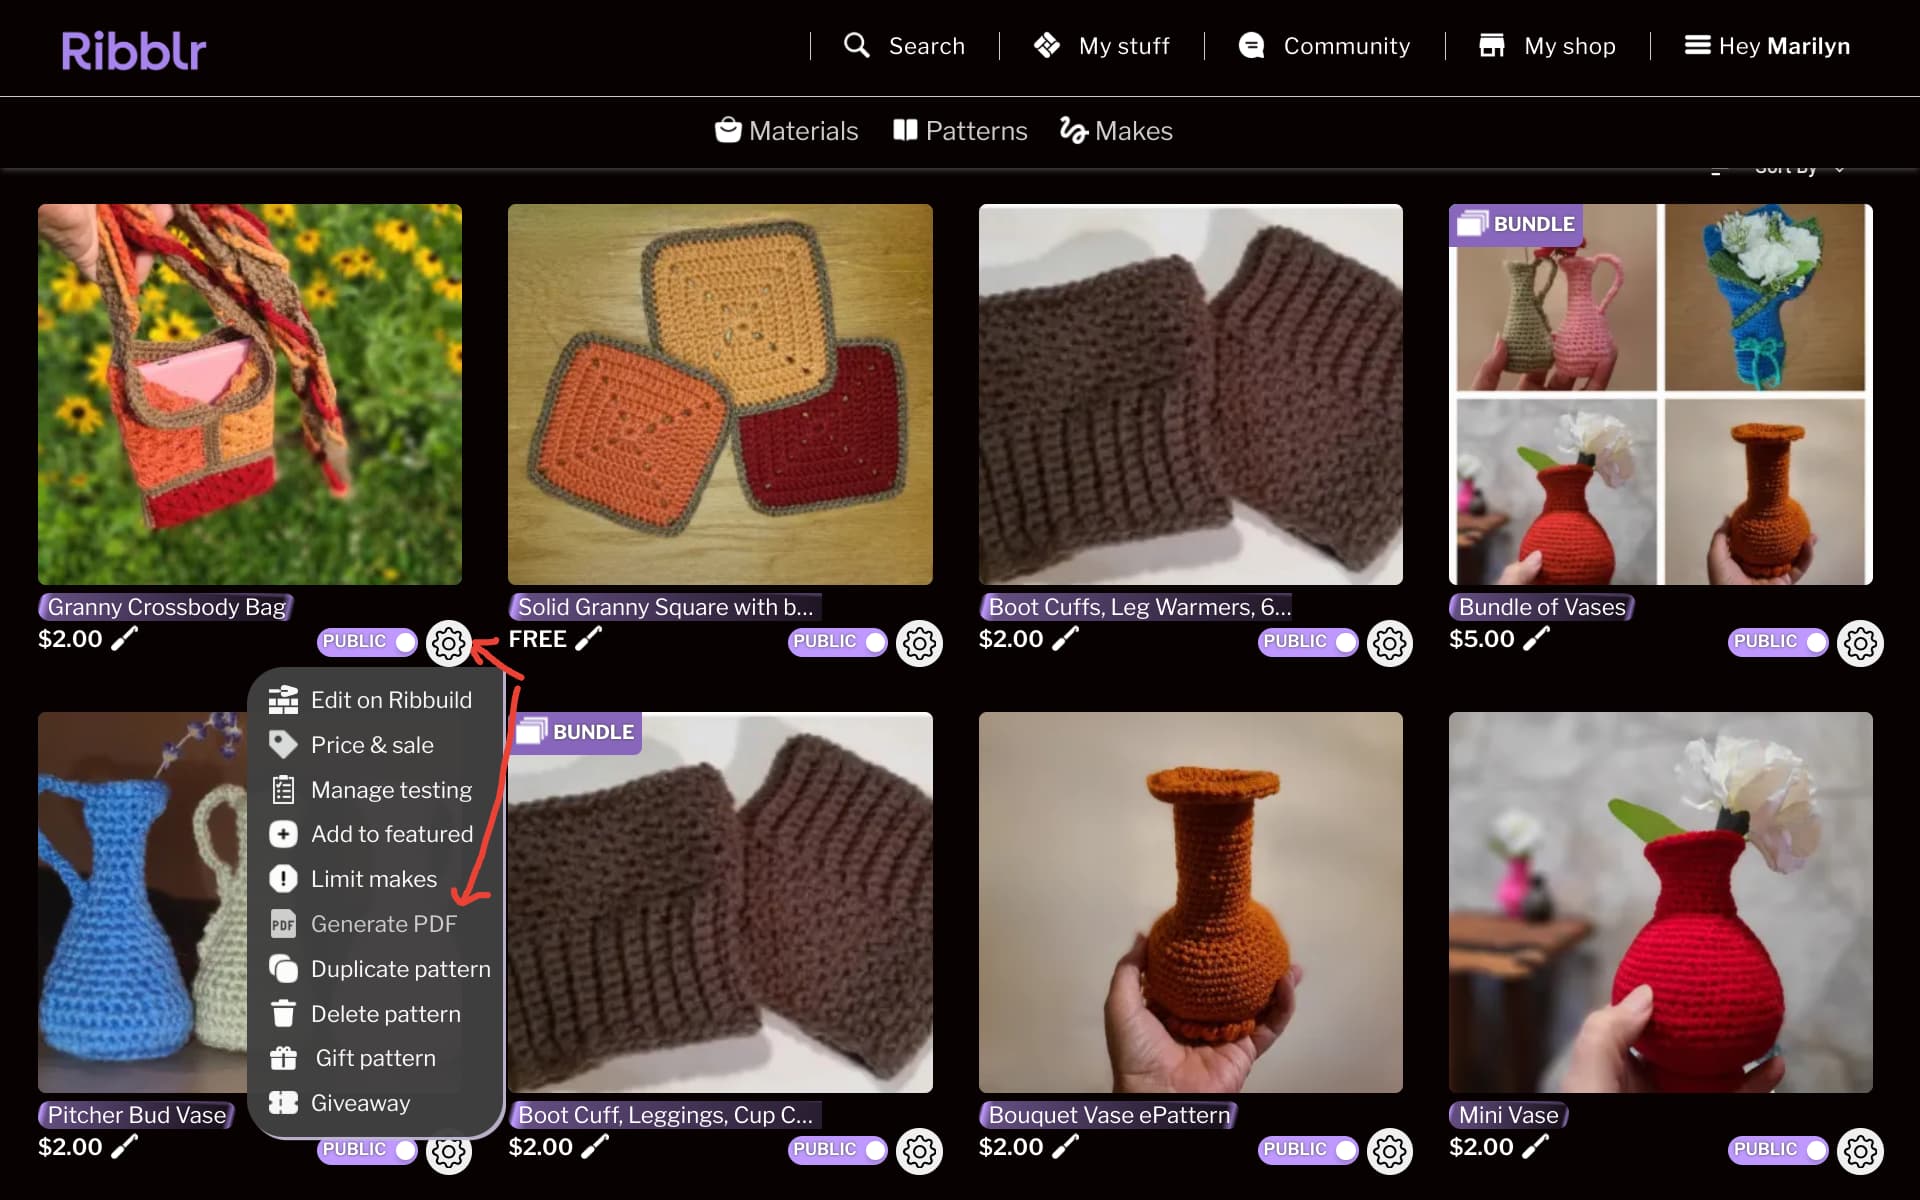Click the Patterns book icon

coord(905,130)
